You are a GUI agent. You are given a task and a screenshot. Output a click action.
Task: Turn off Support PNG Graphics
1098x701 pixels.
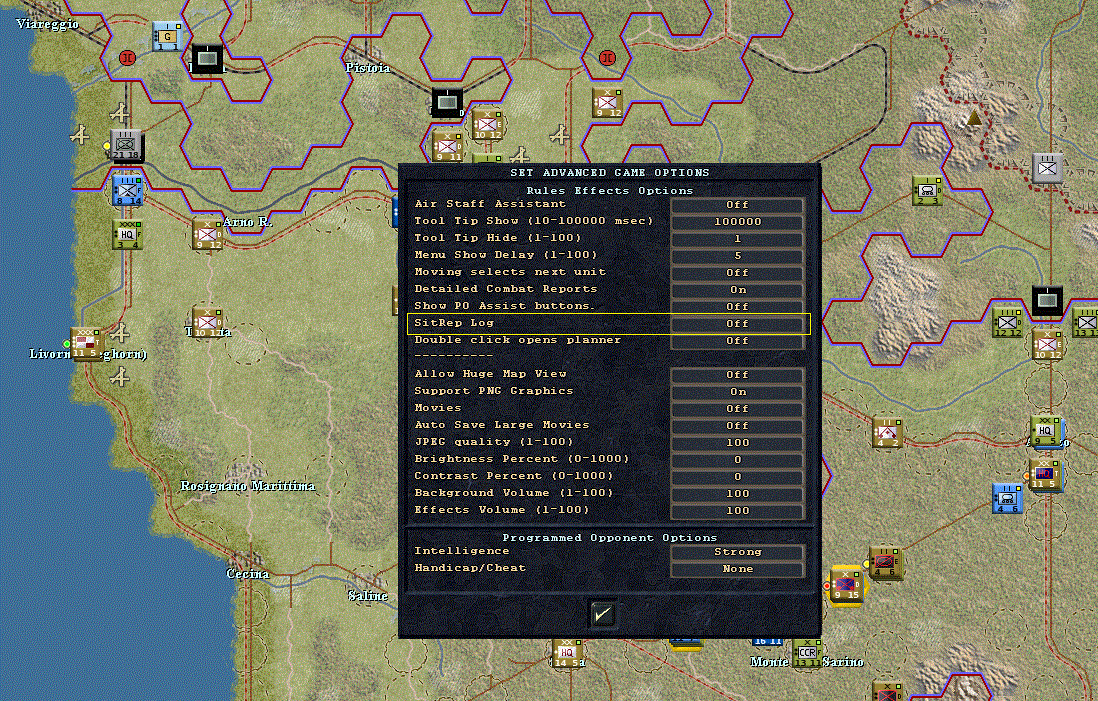(x=737, y=391)
